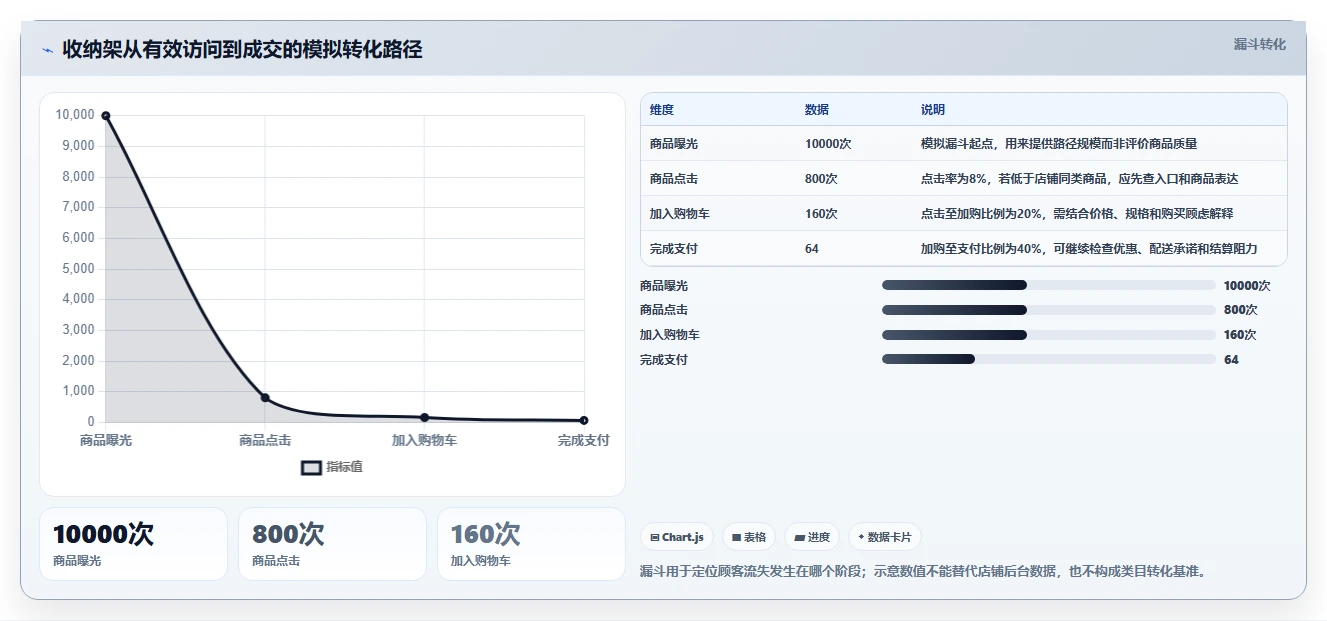Image resolution: width=1327 pixels, height=621 pixels.
Task: Click the value 64 beside the progress bar
Action: pos(1231,360)
